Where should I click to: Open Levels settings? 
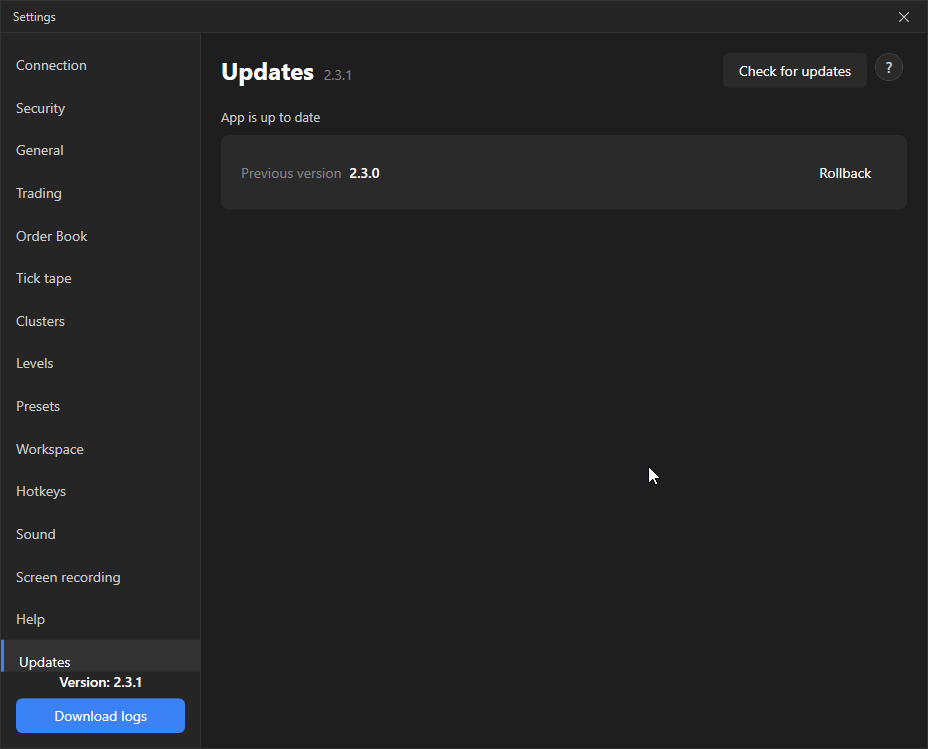coord(101,363)
